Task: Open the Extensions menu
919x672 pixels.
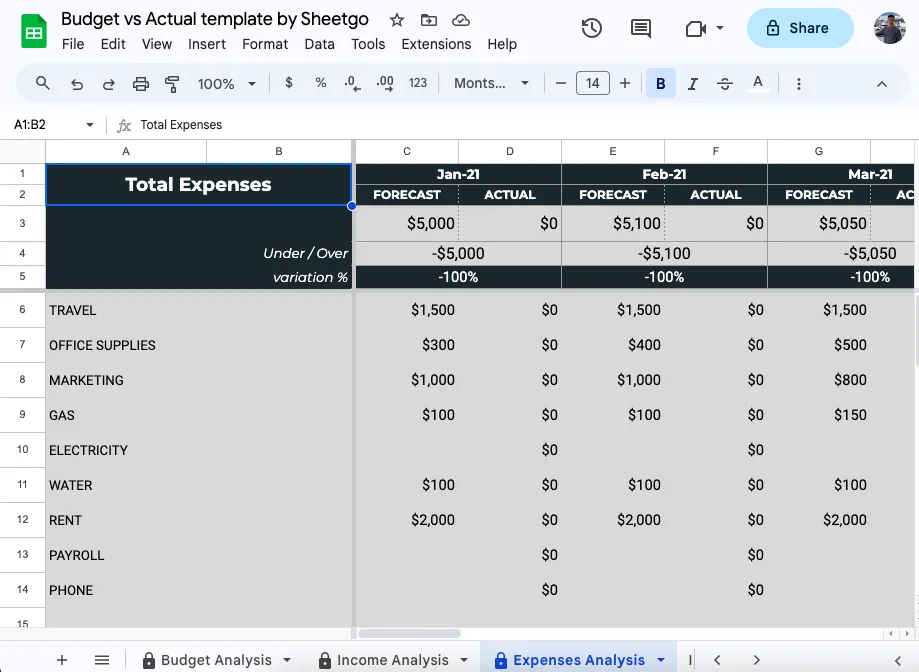Action: 436,44
